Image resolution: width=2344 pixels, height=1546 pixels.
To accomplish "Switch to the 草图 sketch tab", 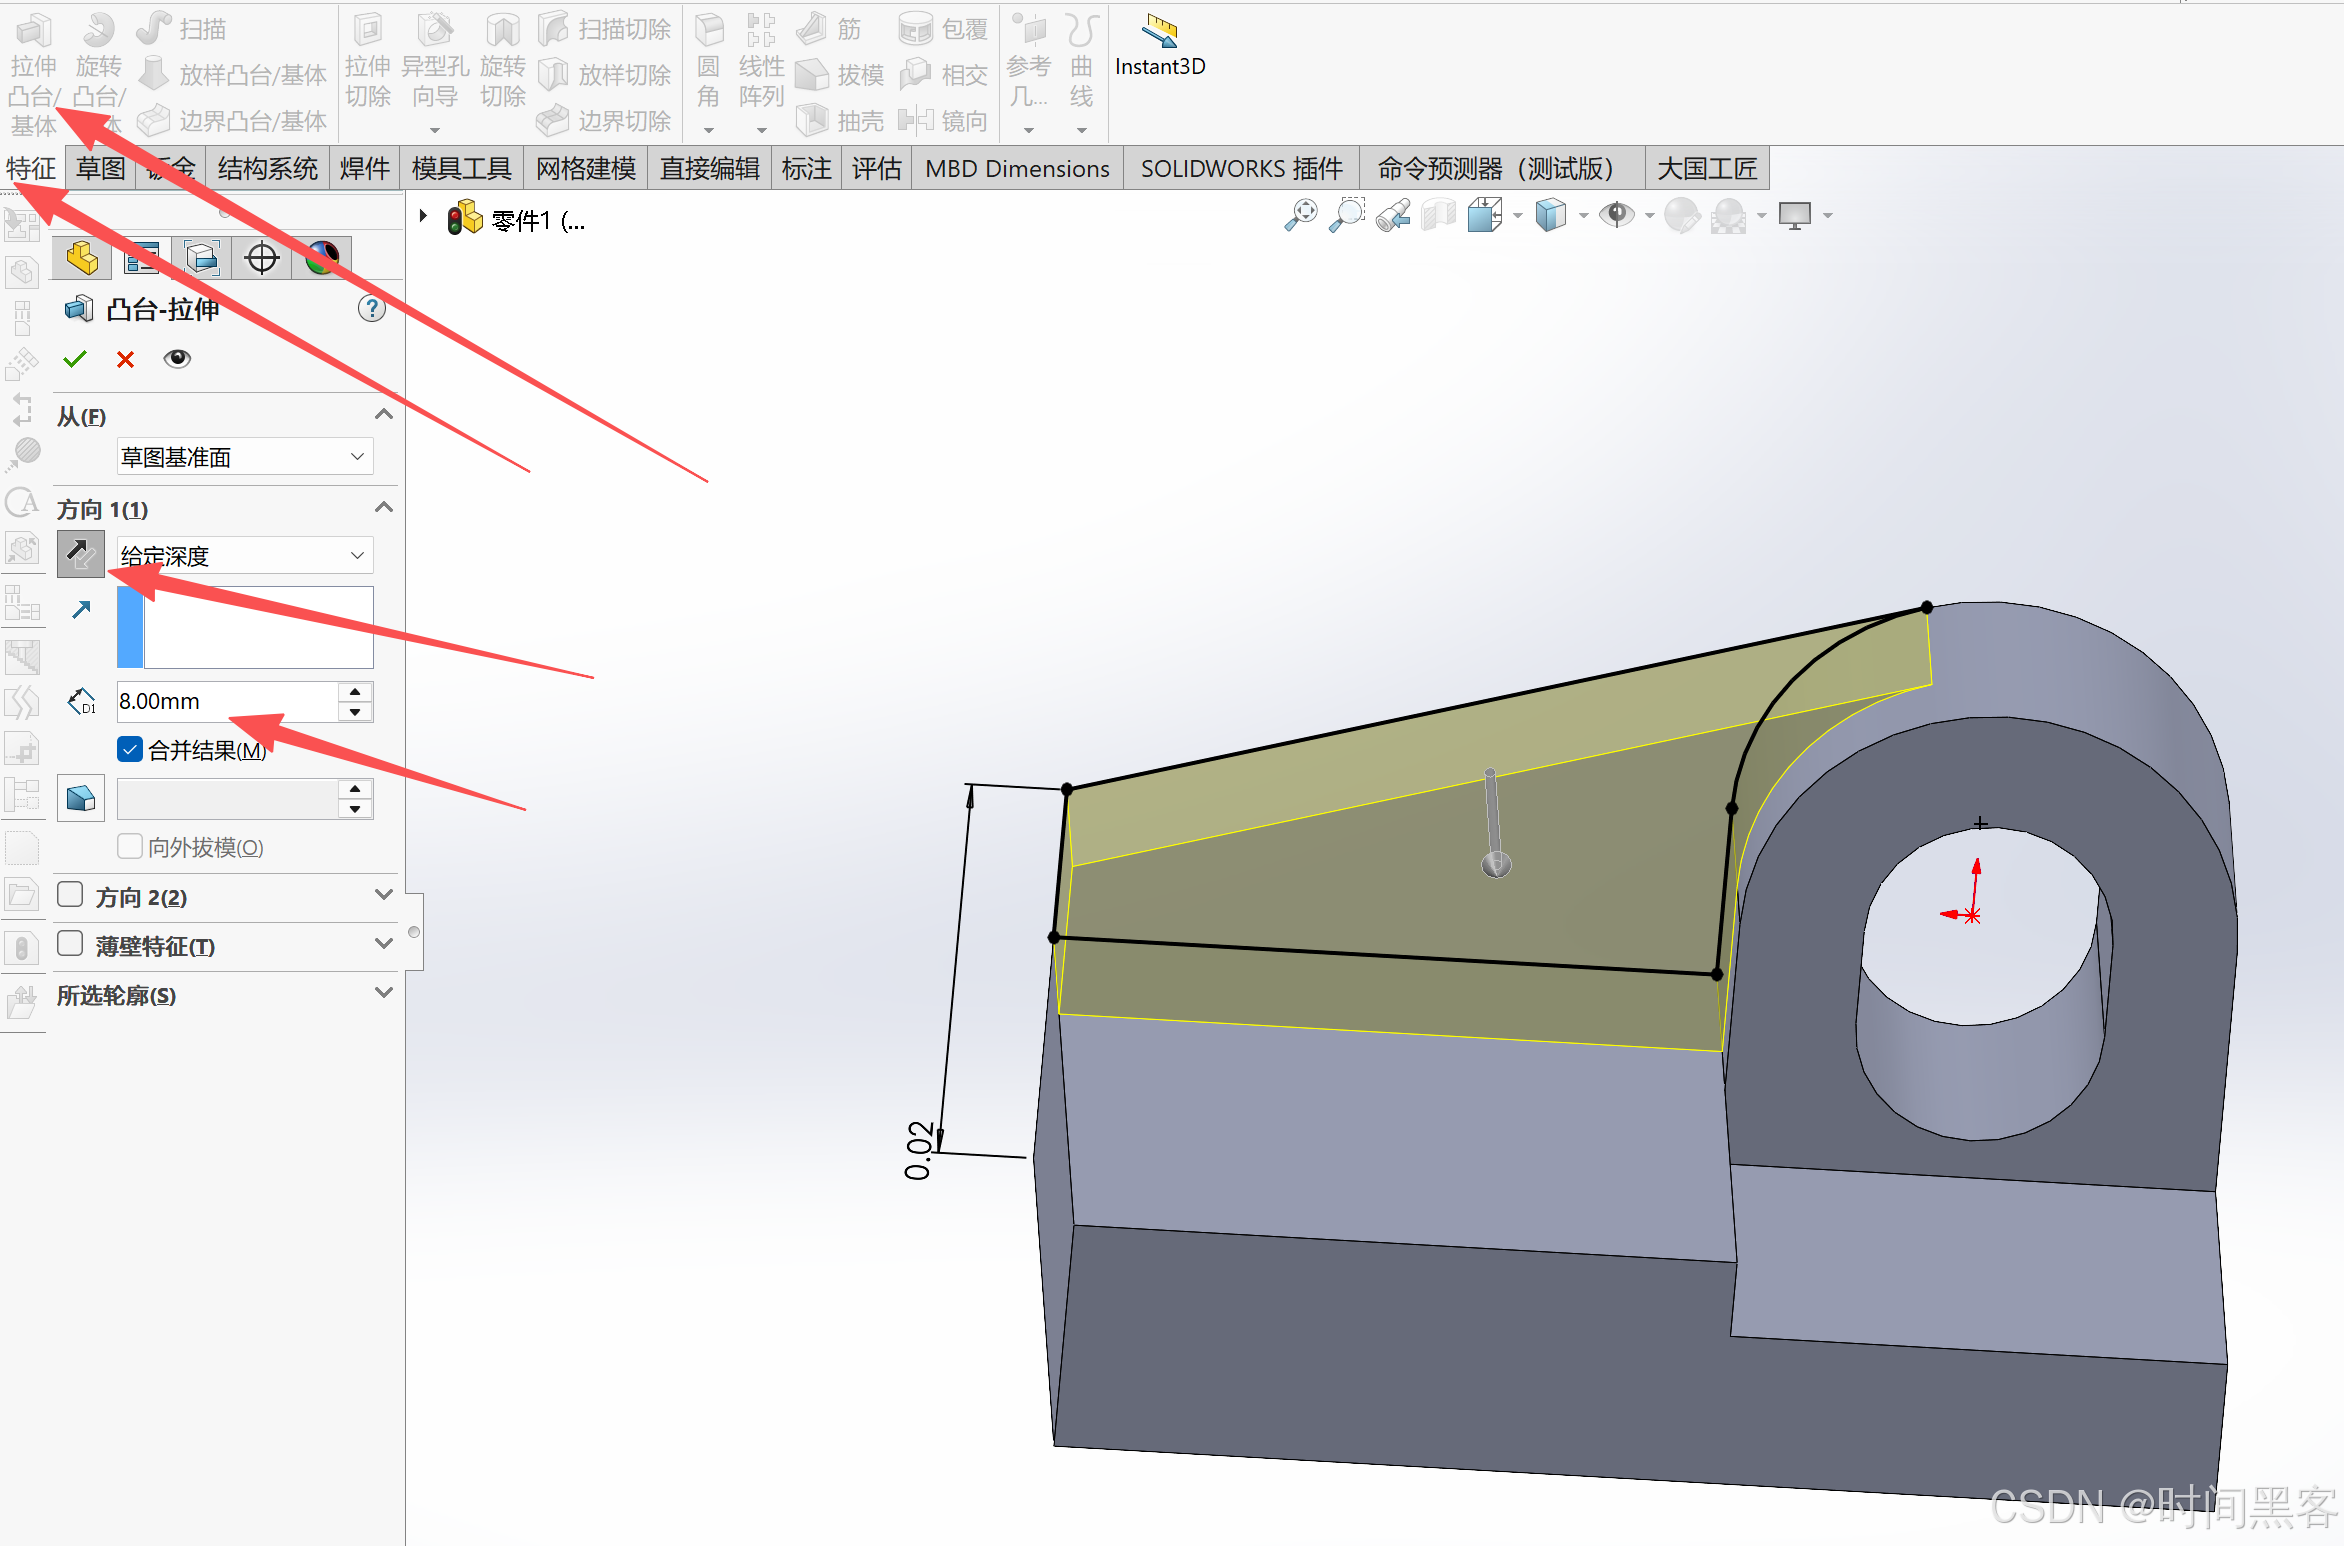I will pos(100,168).
